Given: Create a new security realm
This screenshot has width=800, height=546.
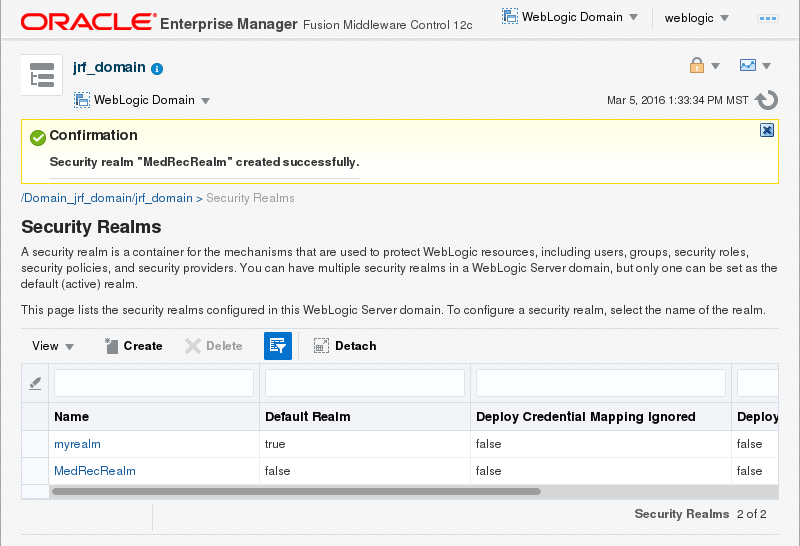Looking at the screenshot, I should 134,346.
